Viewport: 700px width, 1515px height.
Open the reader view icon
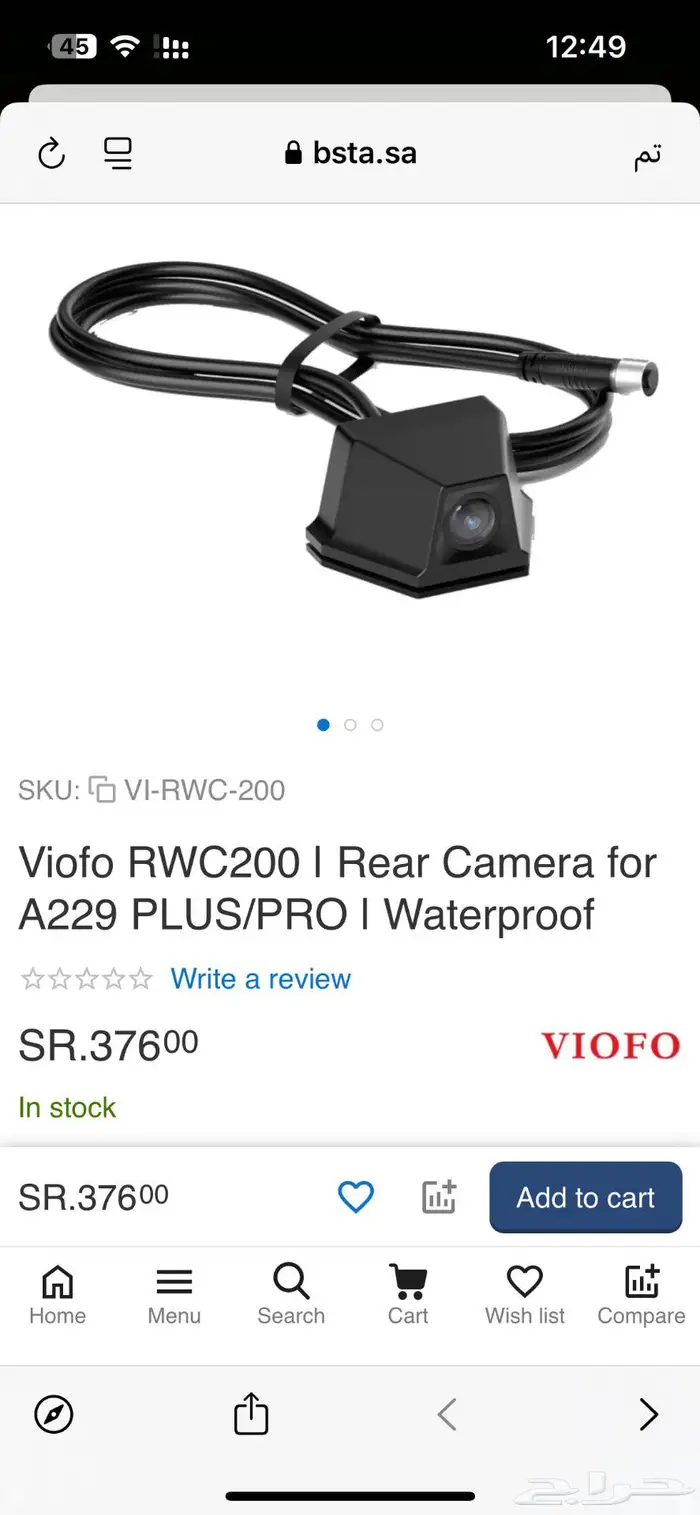pos(118,154)
